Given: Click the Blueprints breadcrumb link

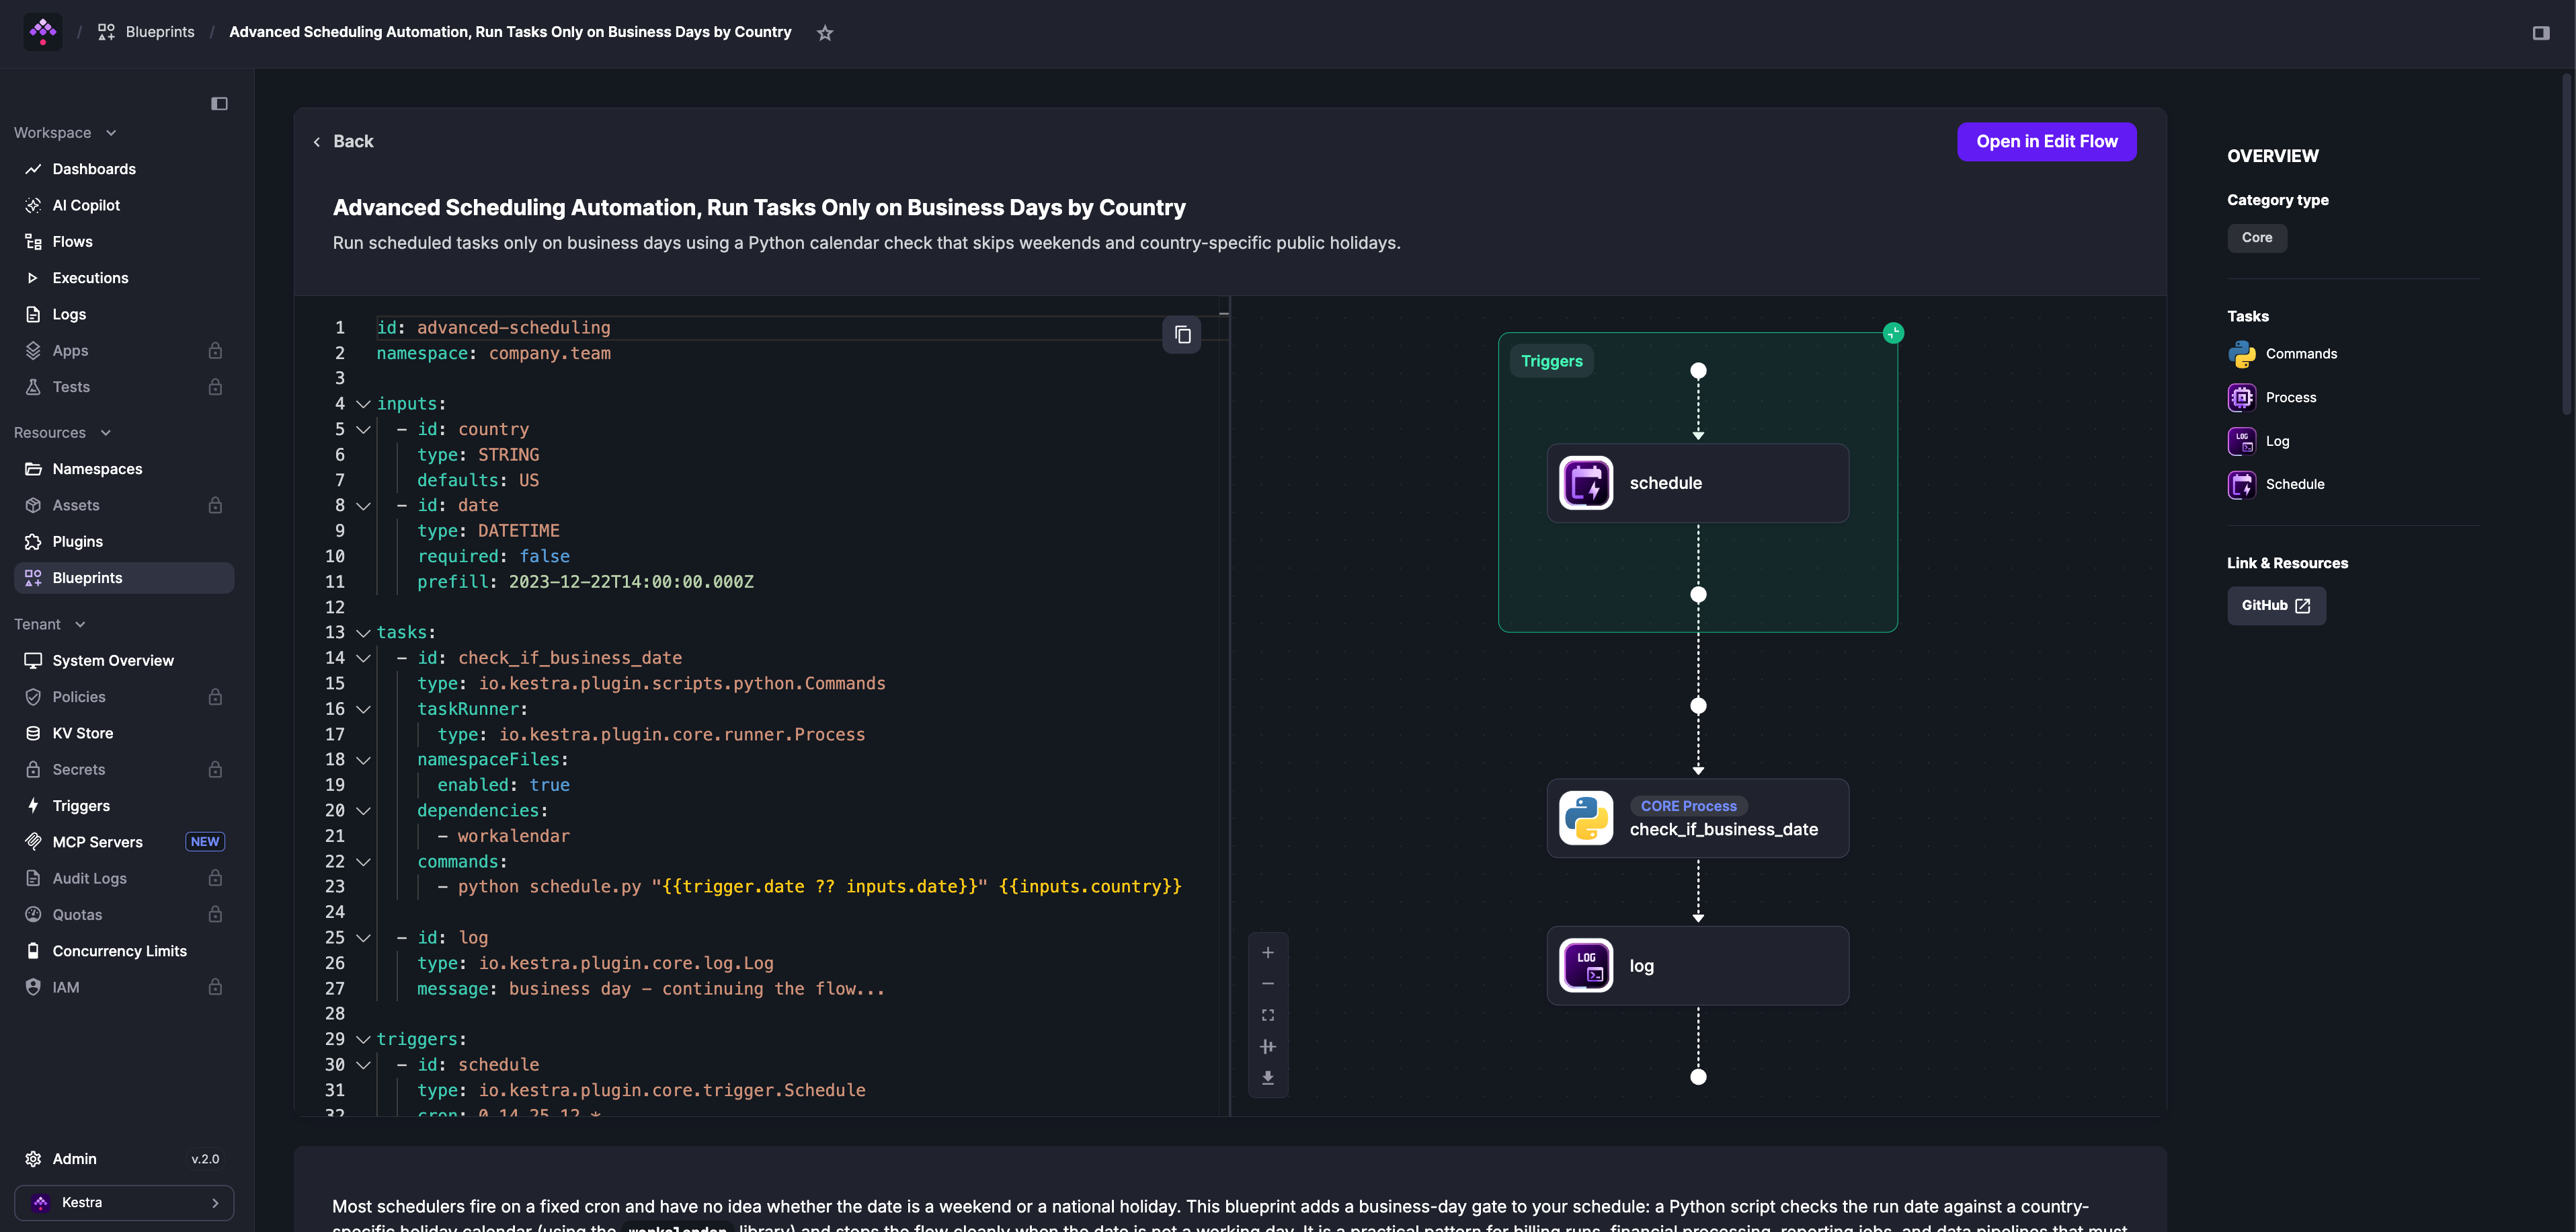Looking at the screenshot, I should [146, 32].
